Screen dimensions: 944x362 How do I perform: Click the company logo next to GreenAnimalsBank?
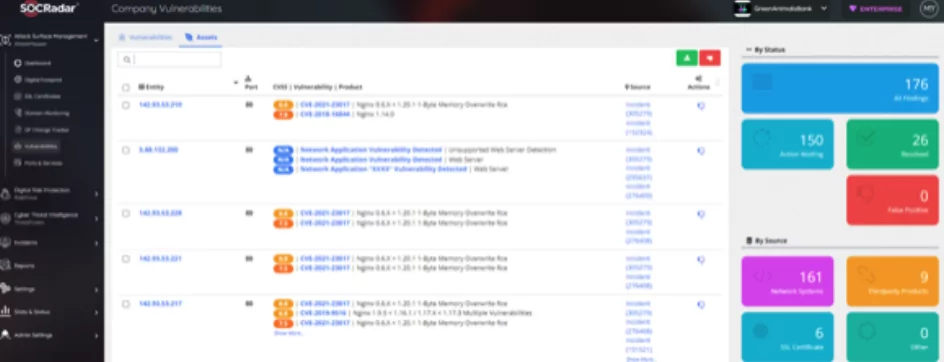tap(742, 8)
